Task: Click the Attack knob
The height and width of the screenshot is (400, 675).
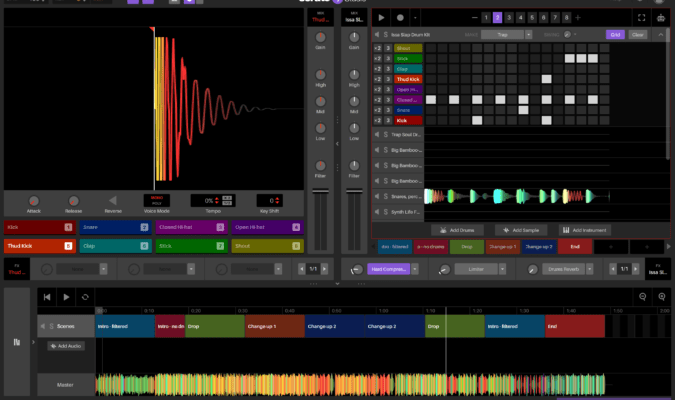Action: tap(33, 200)
